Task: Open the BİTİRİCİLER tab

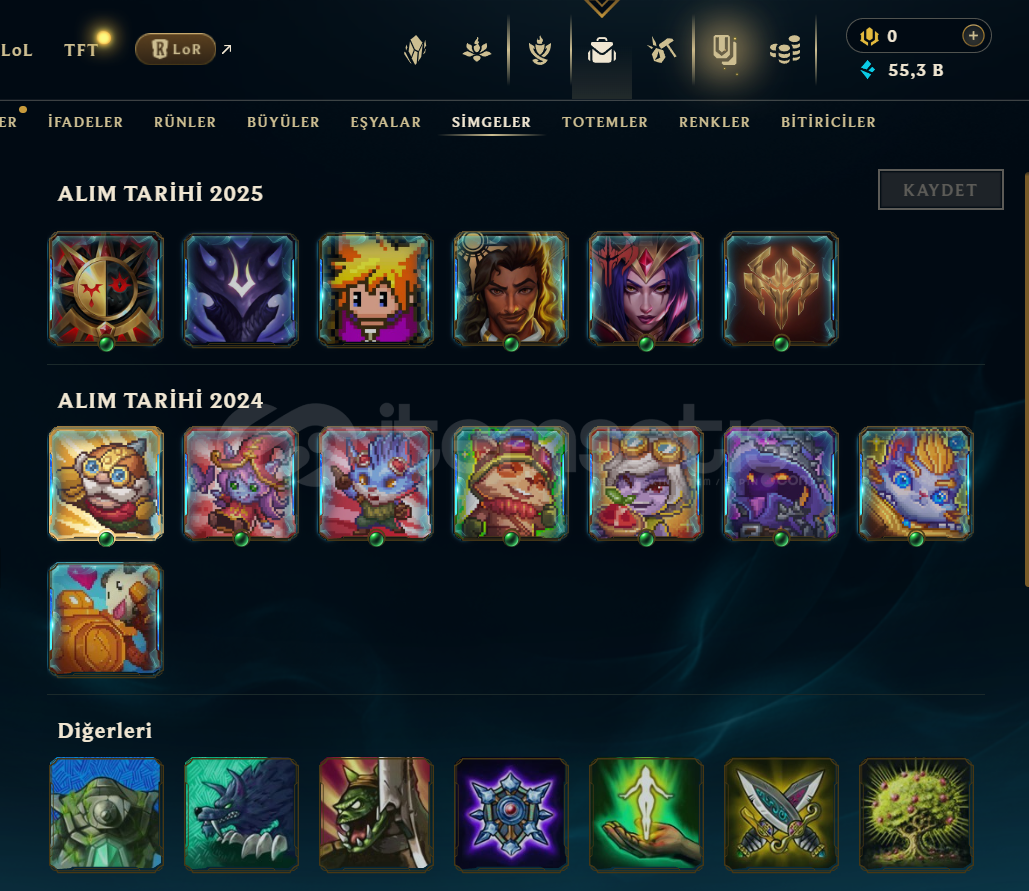Action: coord(828,122)
